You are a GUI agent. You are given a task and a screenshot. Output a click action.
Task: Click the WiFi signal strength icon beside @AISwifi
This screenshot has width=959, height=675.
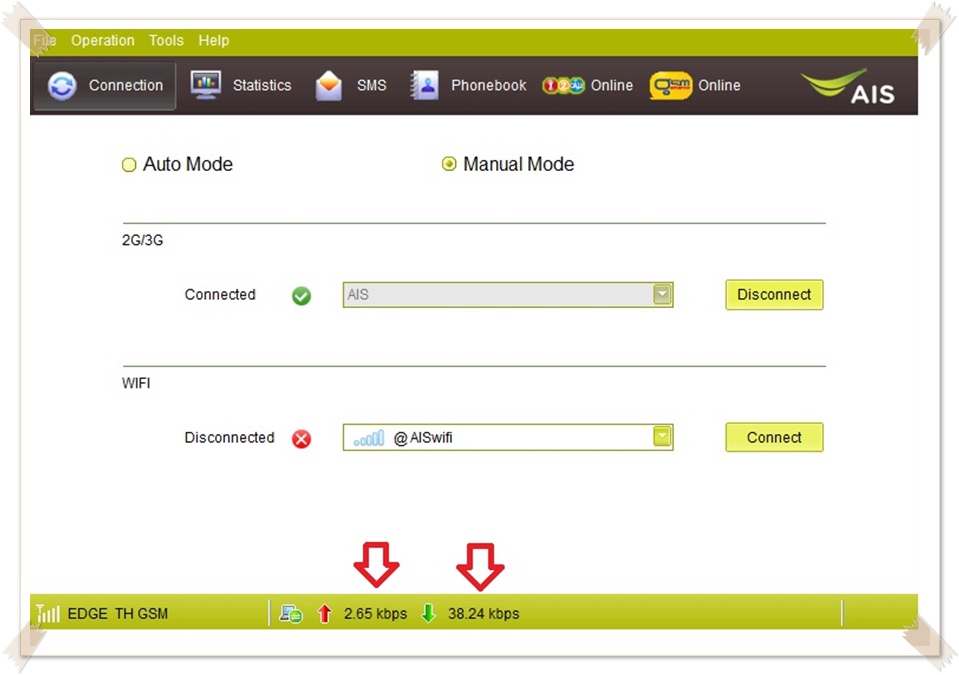369,438
